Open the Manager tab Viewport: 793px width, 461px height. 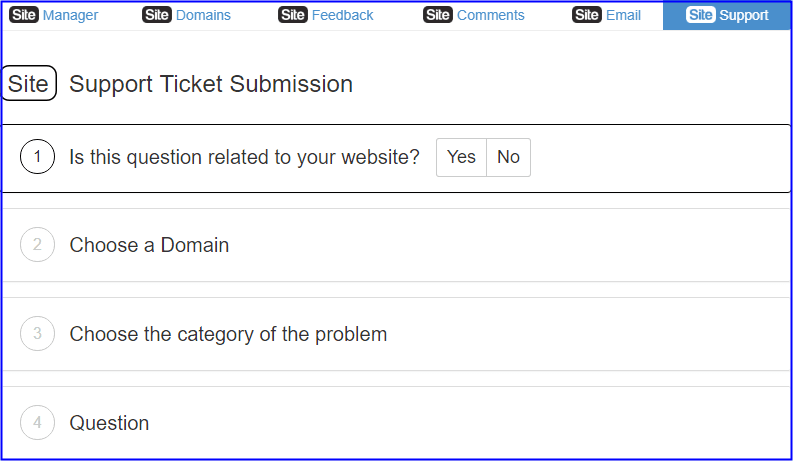(70, 15)
